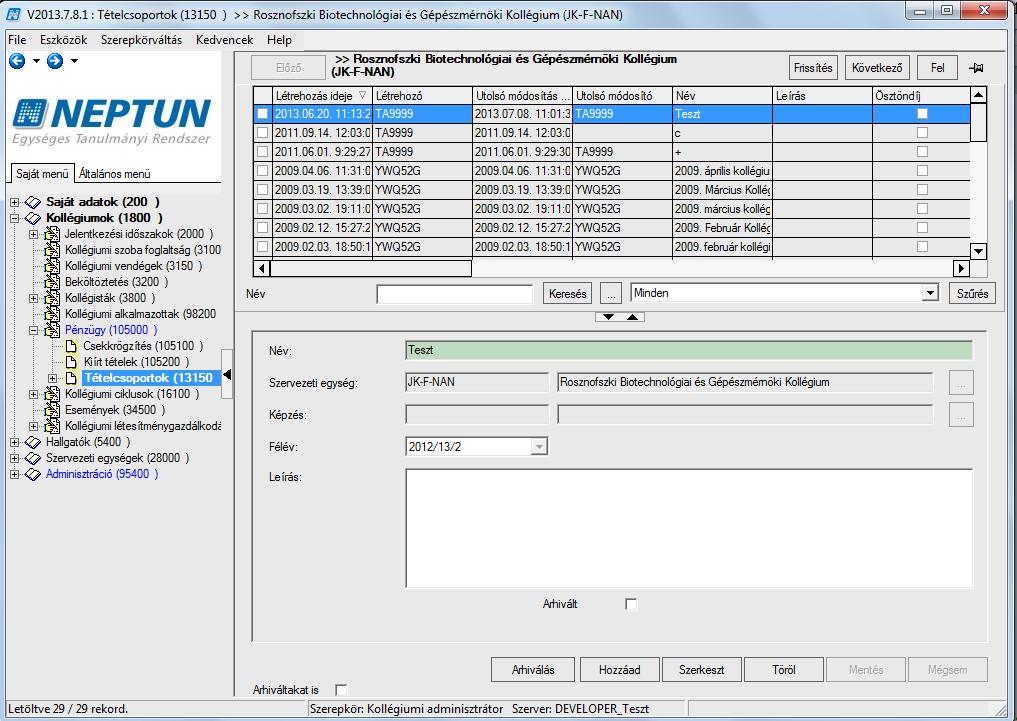Click the Frissítés button
This screenshot has height=721, width=1017.
click(x=813, y=68)
